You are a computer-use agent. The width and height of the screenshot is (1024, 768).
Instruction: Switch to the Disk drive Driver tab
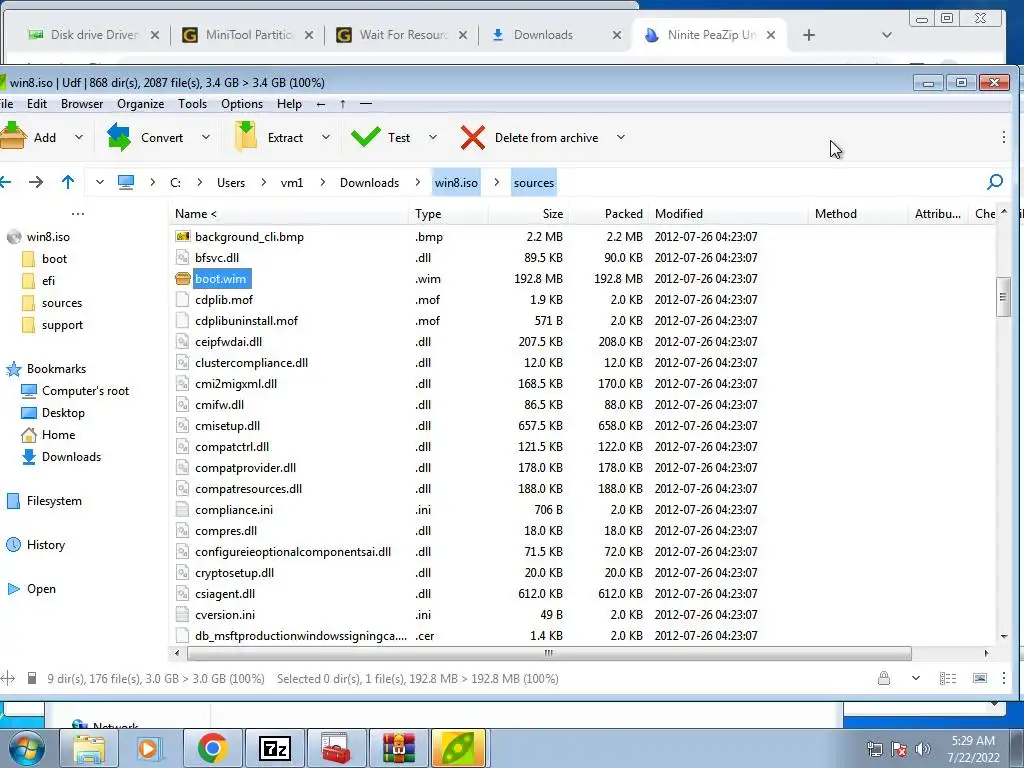point(93,35)
